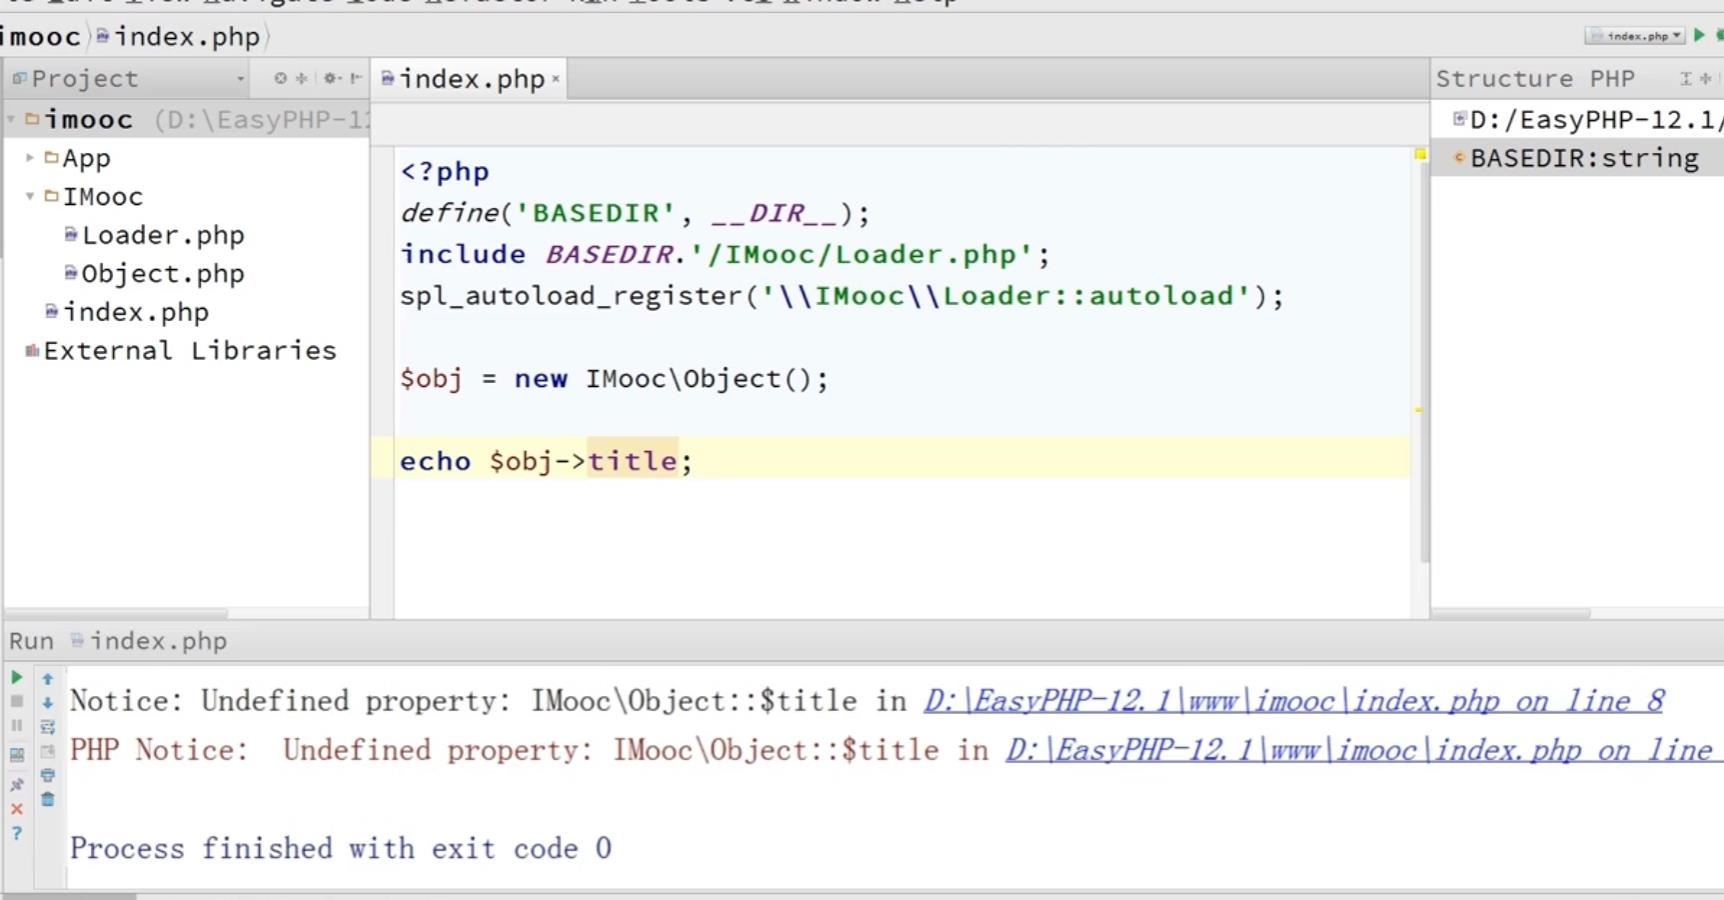1724x900 pixels.
Task: Click 'BASEDIR' string in define line
Action: click(x=596, y=213)
